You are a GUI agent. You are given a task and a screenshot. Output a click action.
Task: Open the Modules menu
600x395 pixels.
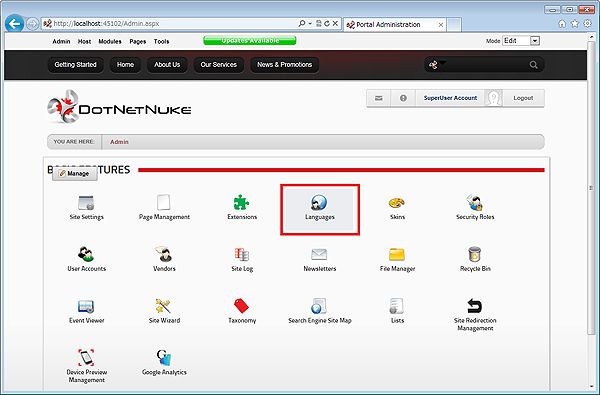pos(110,41)
